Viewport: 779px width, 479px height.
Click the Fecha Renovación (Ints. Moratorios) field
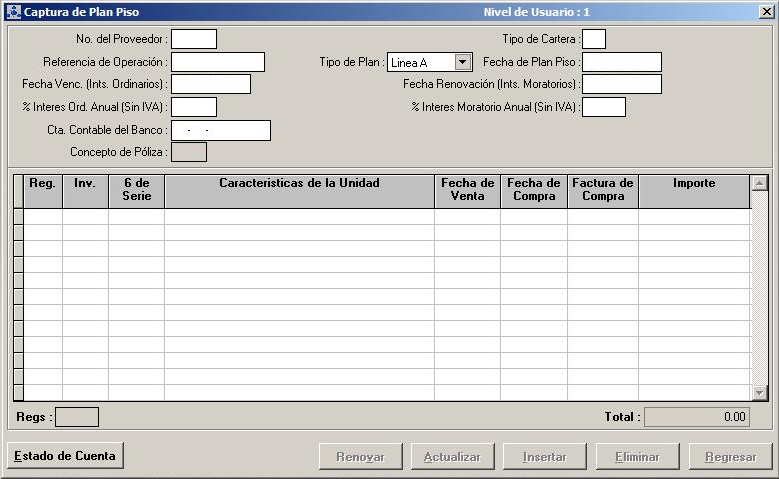pyautogui.click(x=621, y=84)
